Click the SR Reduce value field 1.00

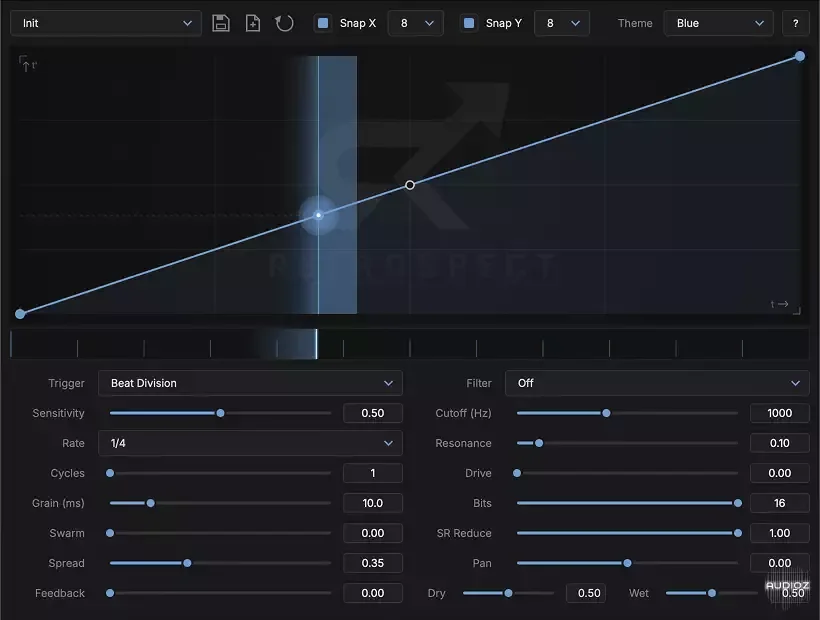[780, 533]
